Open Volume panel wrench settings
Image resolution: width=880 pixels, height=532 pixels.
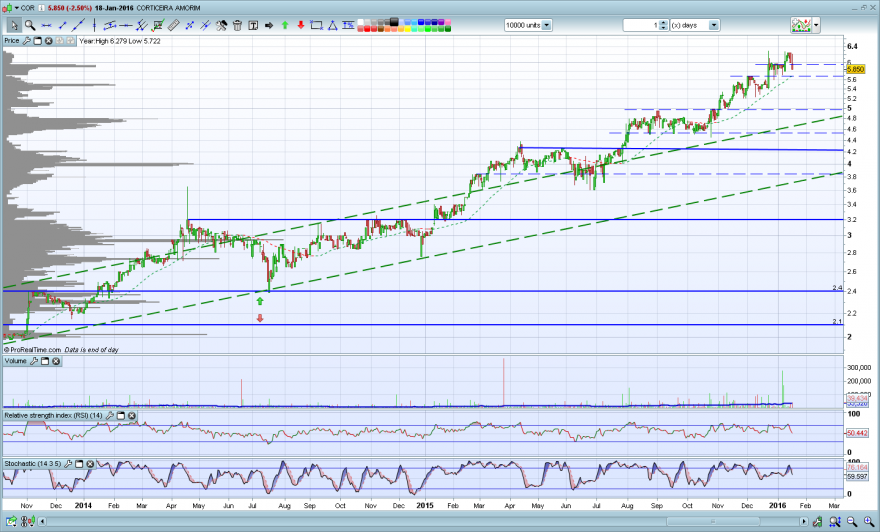(x=34, y=361)
